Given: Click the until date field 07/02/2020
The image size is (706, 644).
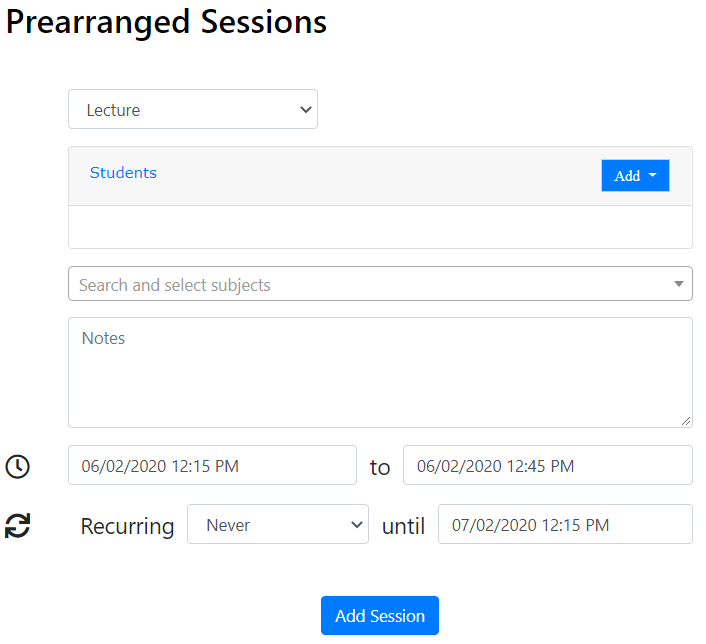Looking at the screenshot, I should 564,525.
